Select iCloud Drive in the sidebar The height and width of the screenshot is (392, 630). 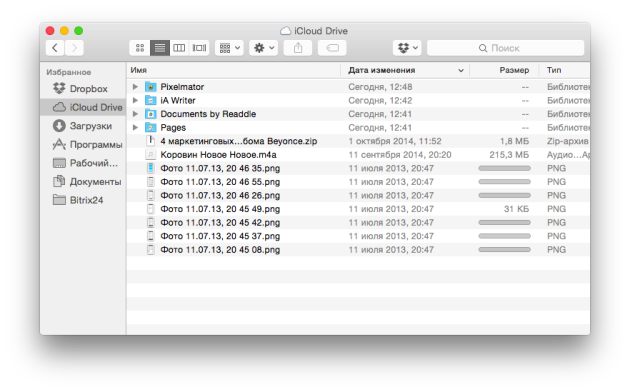coord(83,107)
